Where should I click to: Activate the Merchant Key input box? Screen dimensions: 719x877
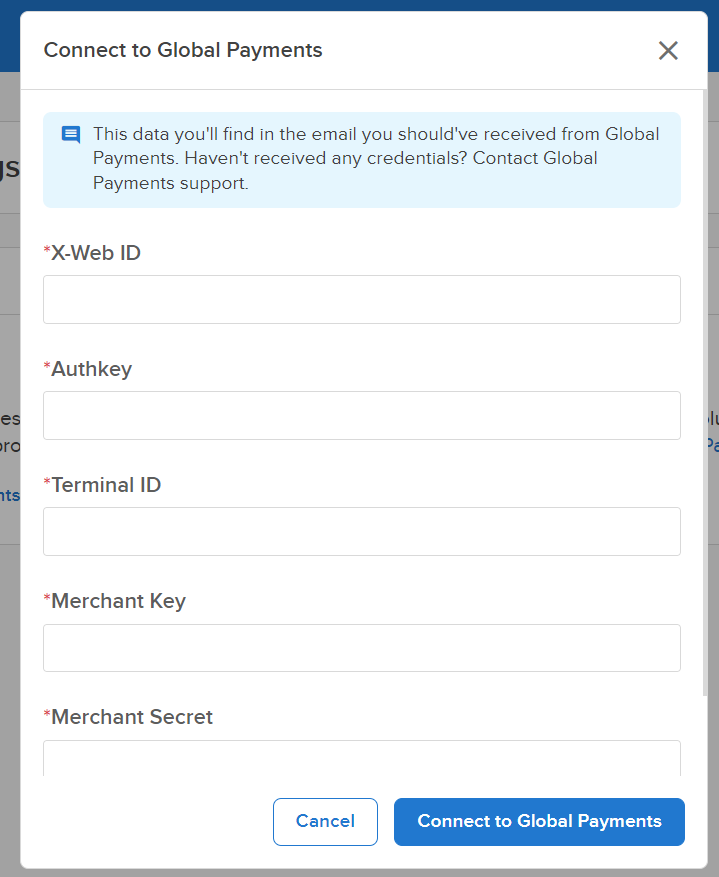(x=362, y=648)
